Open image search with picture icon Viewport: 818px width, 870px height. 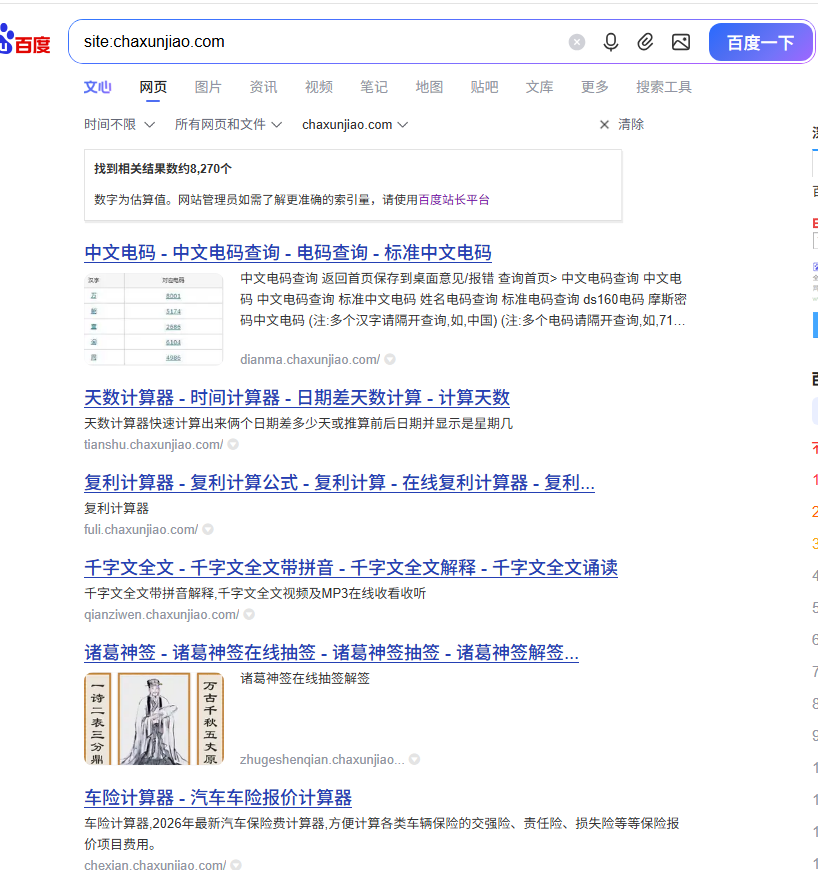(680, 42)
